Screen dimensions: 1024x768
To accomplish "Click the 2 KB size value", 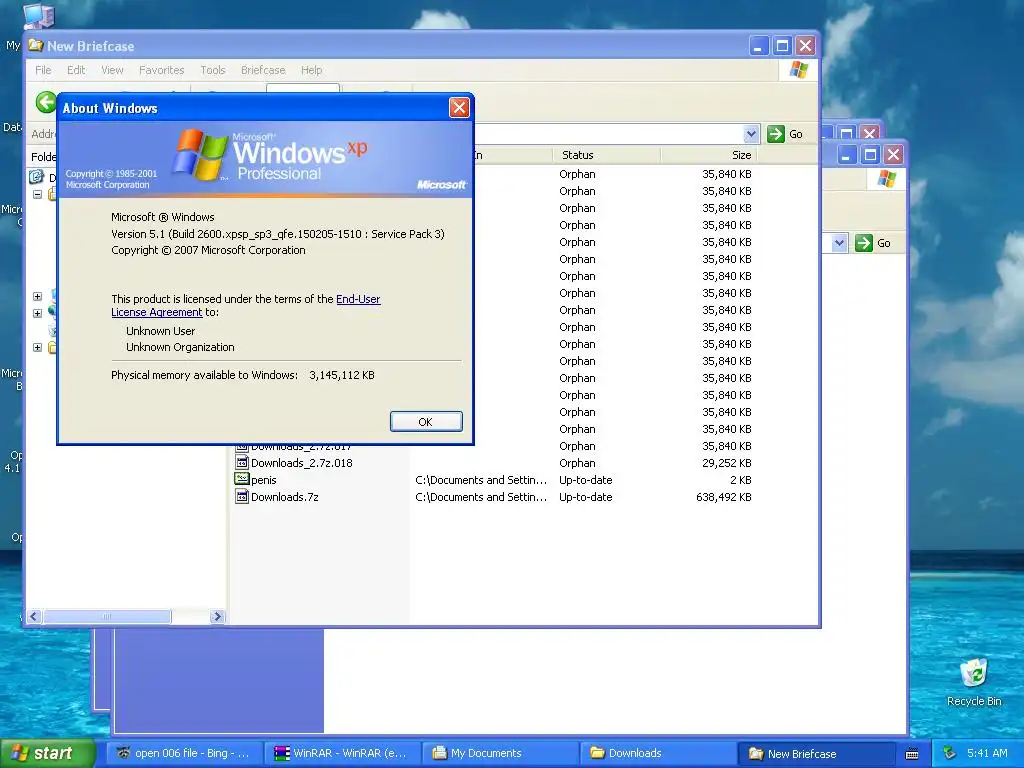I will tap(741, 480).
